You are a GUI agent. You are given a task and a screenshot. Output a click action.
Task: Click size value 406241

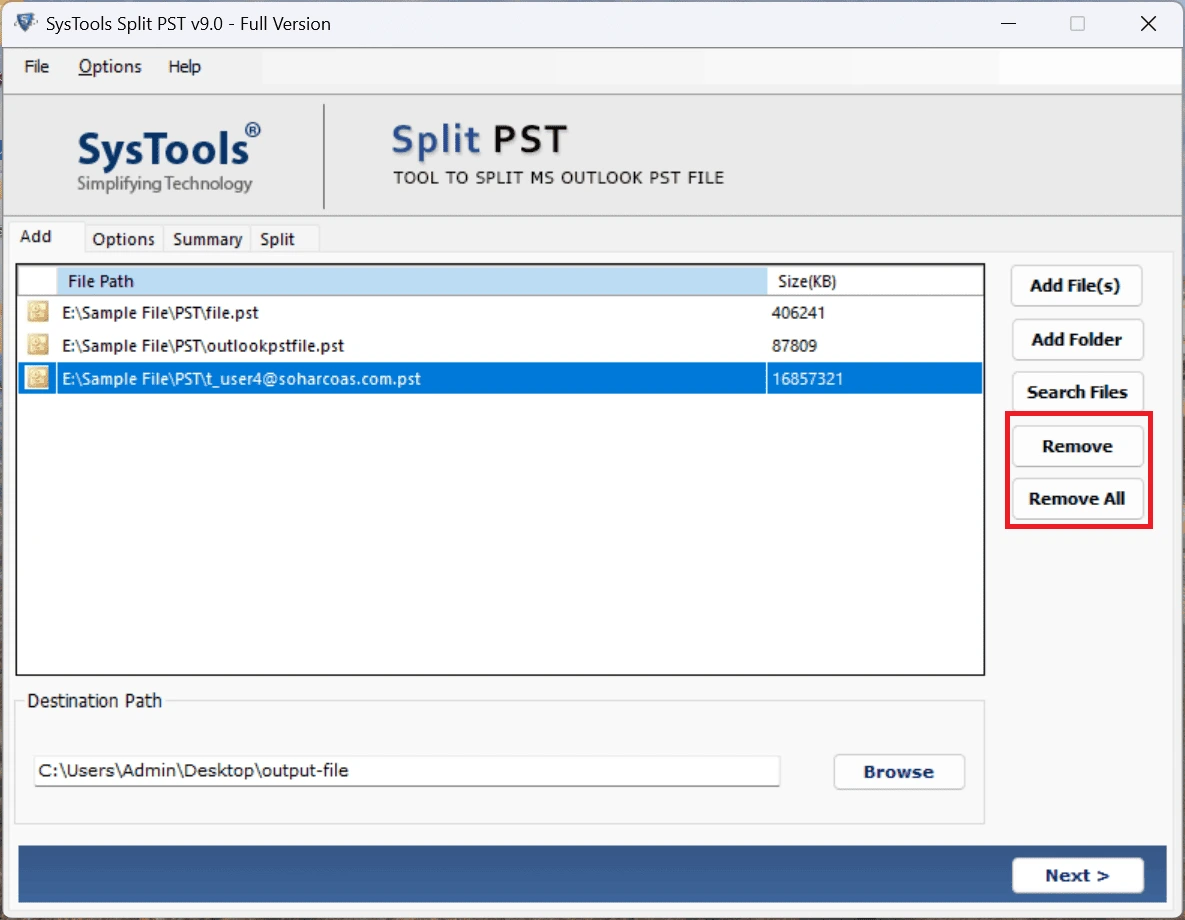pos(798,312)
